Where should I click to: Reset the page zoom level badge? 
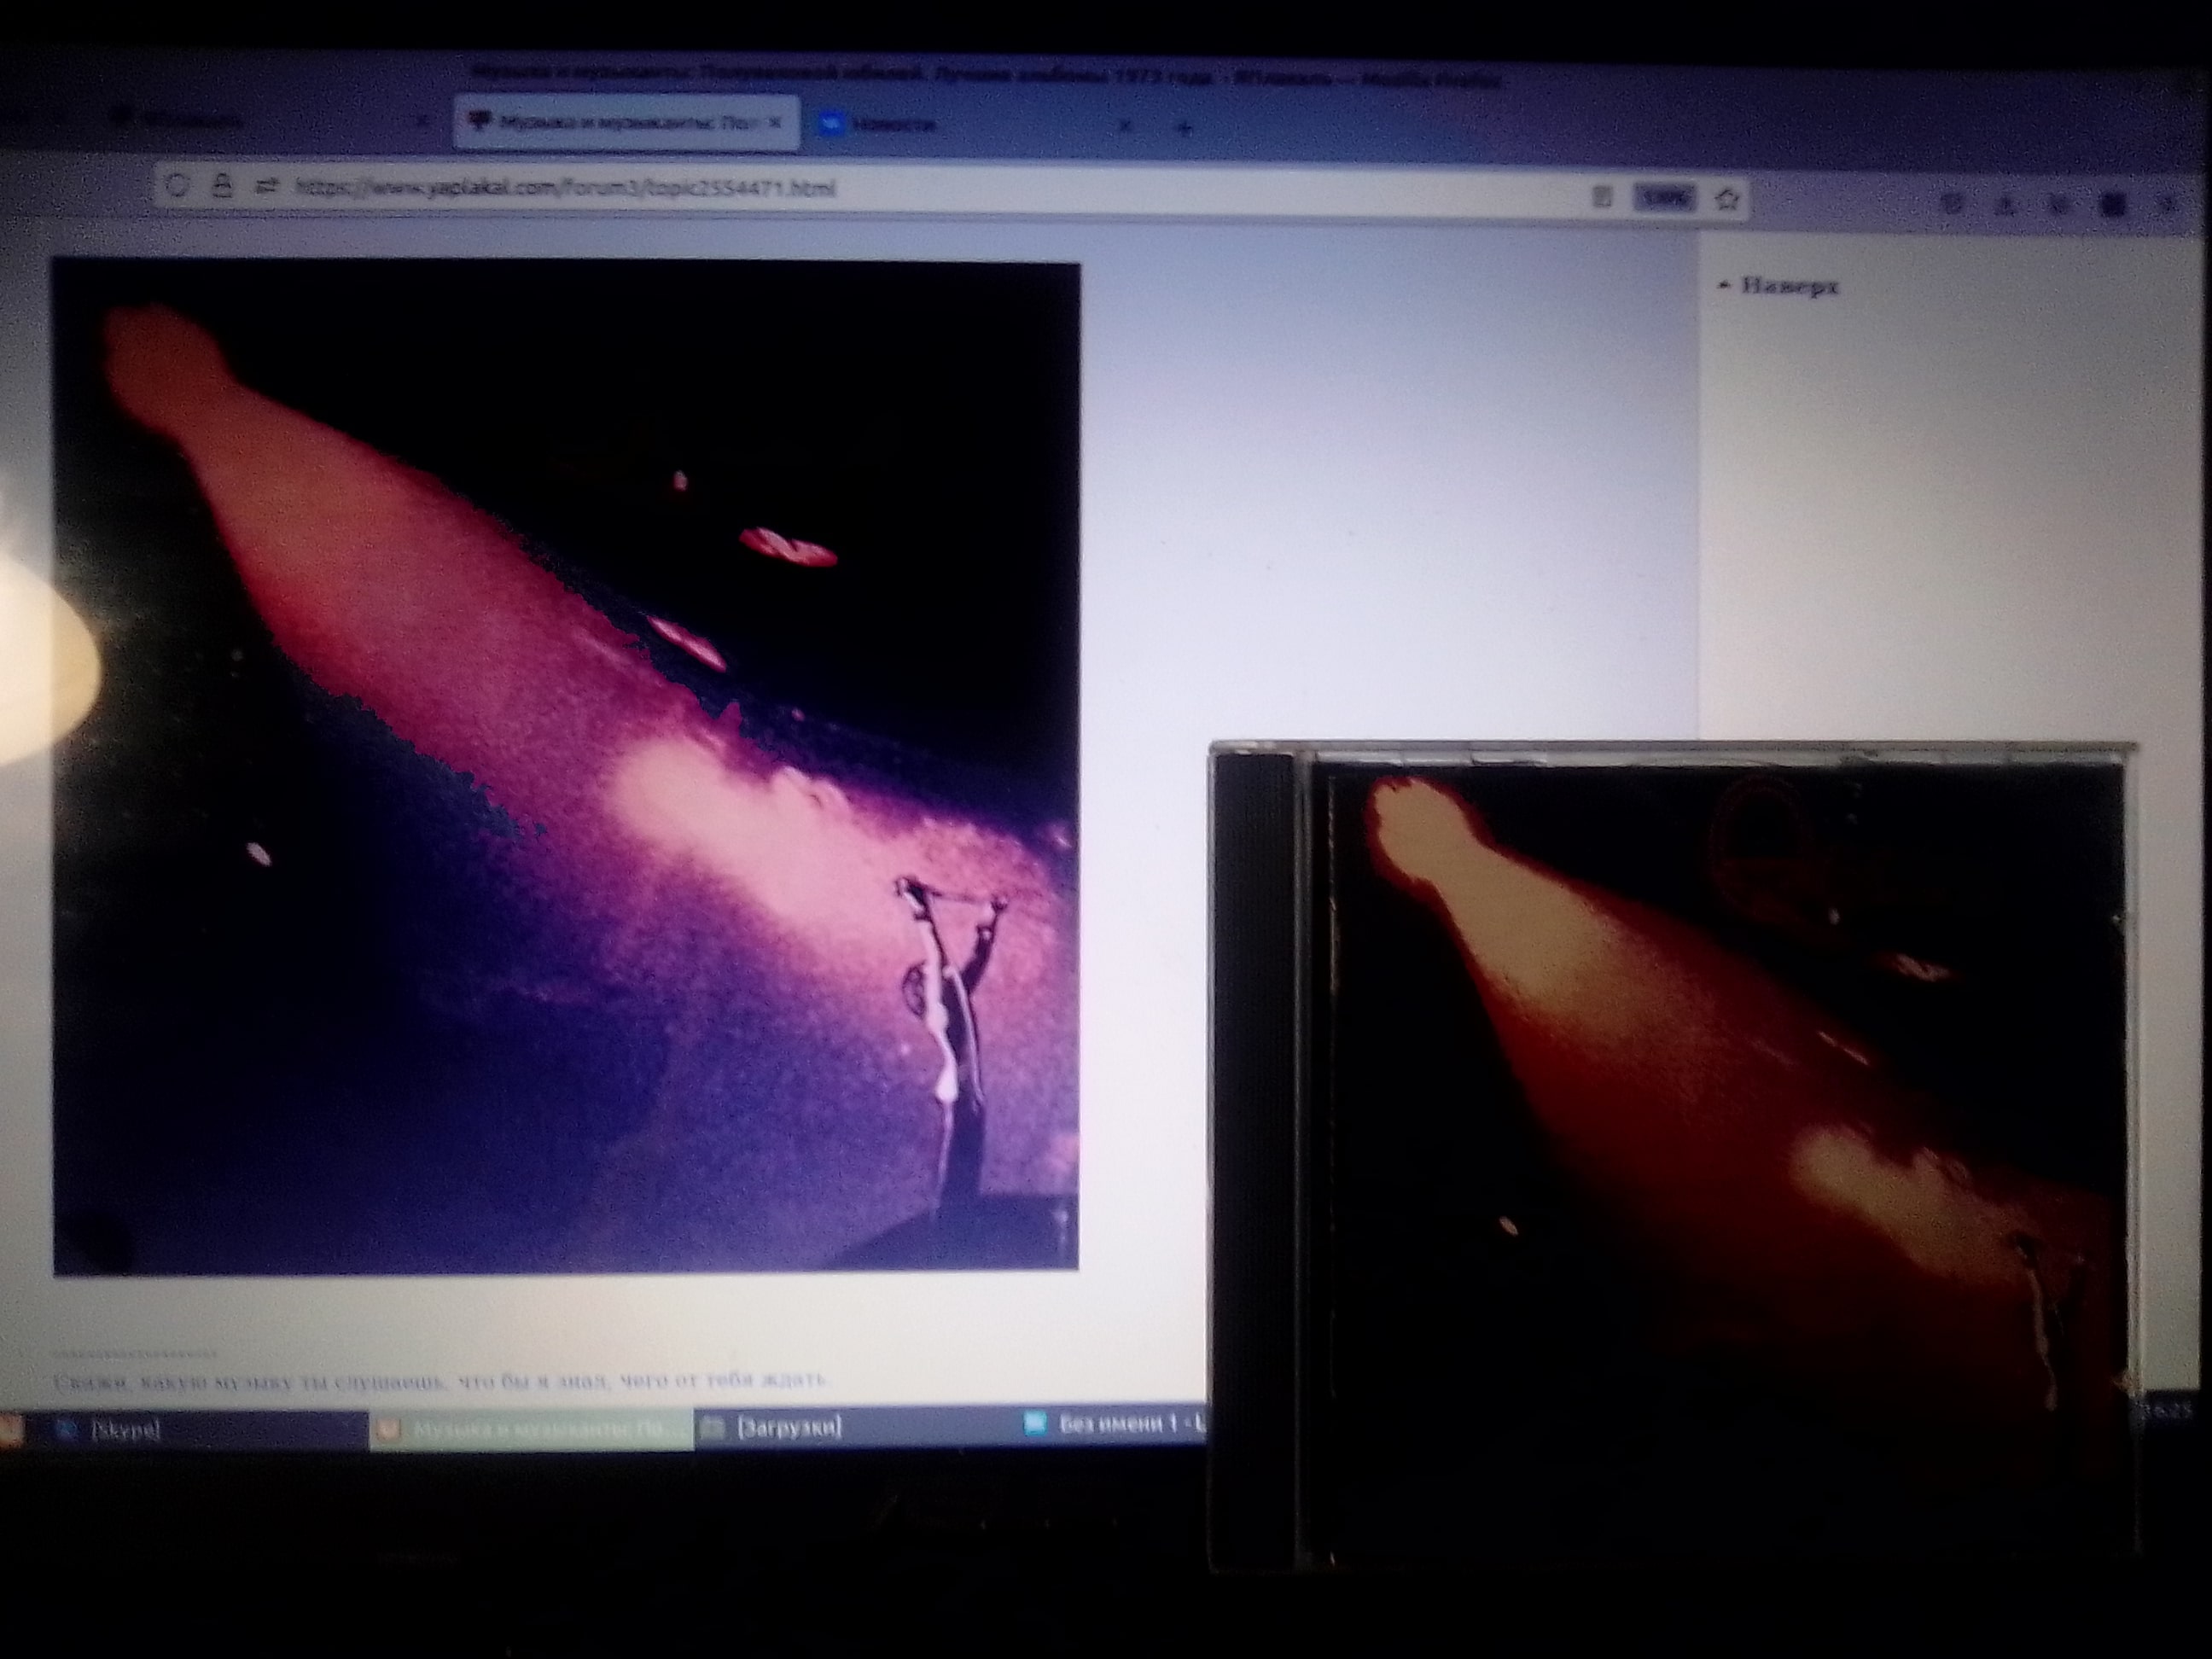(x=1665, y=198)
